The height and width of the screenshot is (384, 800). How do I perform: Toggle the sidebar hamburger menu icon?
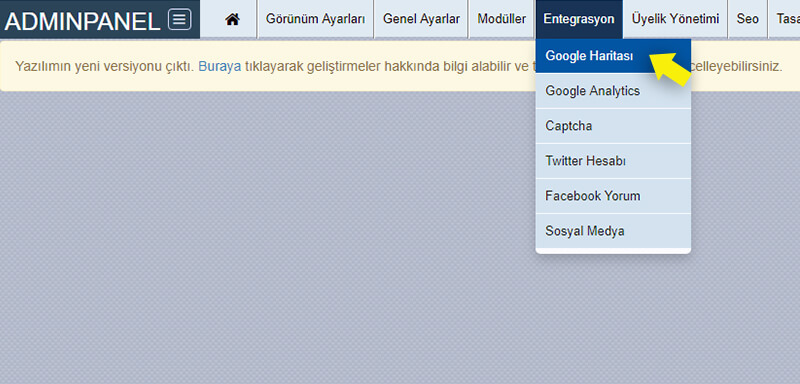click(x=180, y=19)
